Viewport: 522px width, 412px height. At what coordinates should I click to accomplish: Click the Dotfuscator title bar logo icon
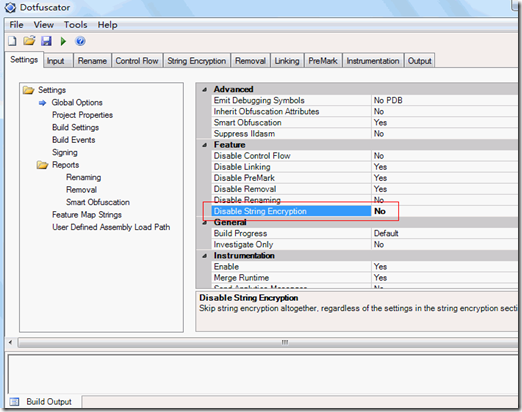click(x=10, y=7)
